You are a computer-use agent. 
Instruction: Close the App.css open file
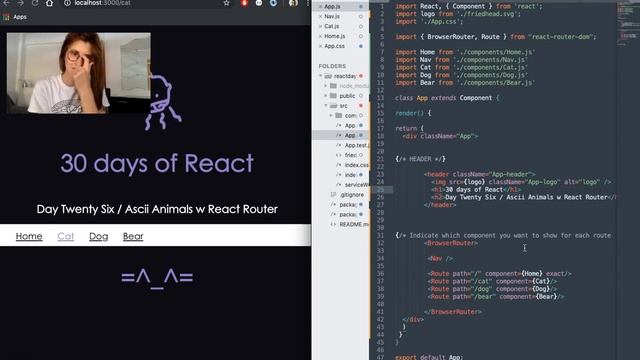[x=320, y=46]
